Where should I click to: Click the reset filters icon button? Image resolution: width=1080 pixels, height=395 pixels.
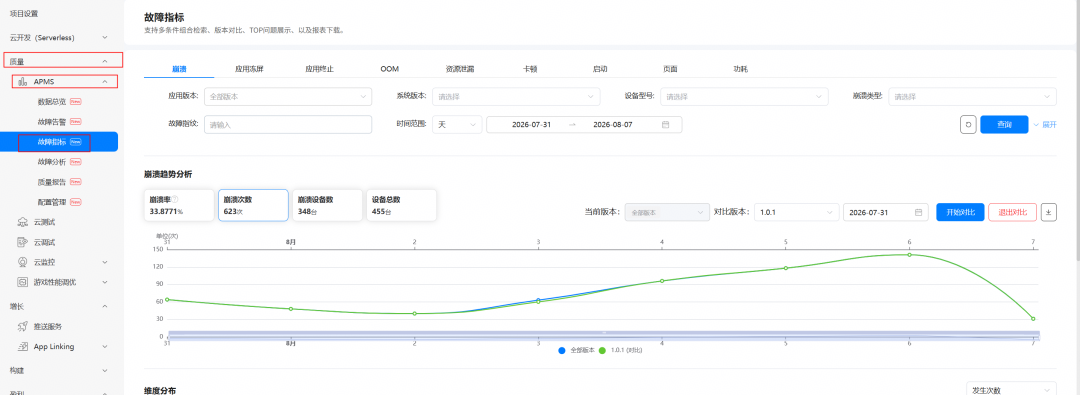pos(968,125)
